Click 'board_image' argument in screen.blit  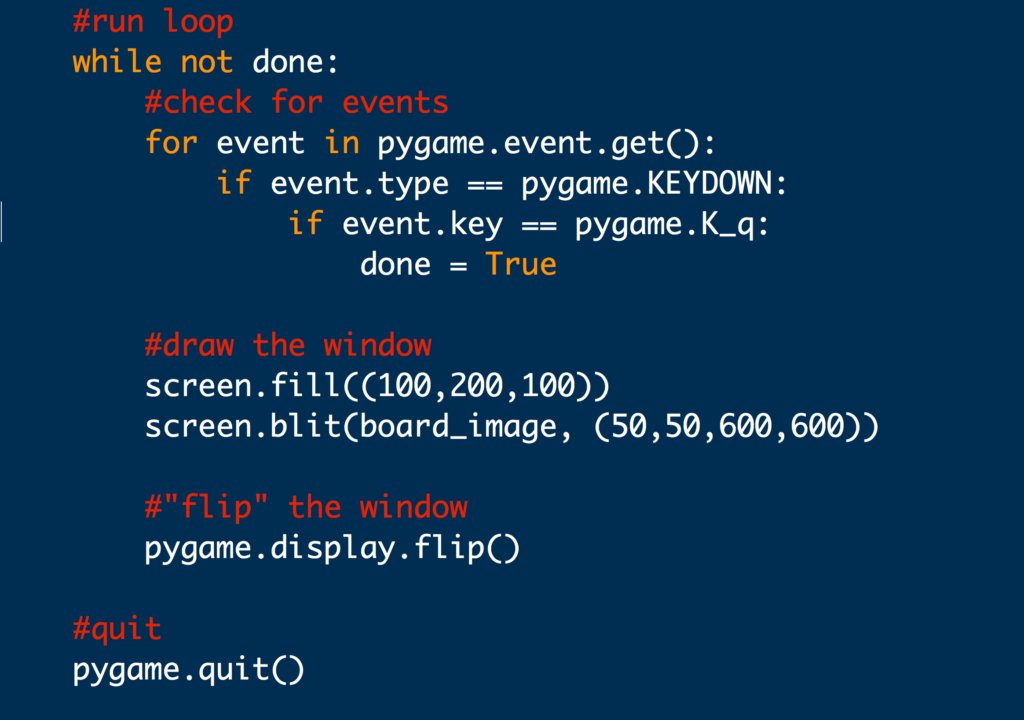(x=457, y=427)
